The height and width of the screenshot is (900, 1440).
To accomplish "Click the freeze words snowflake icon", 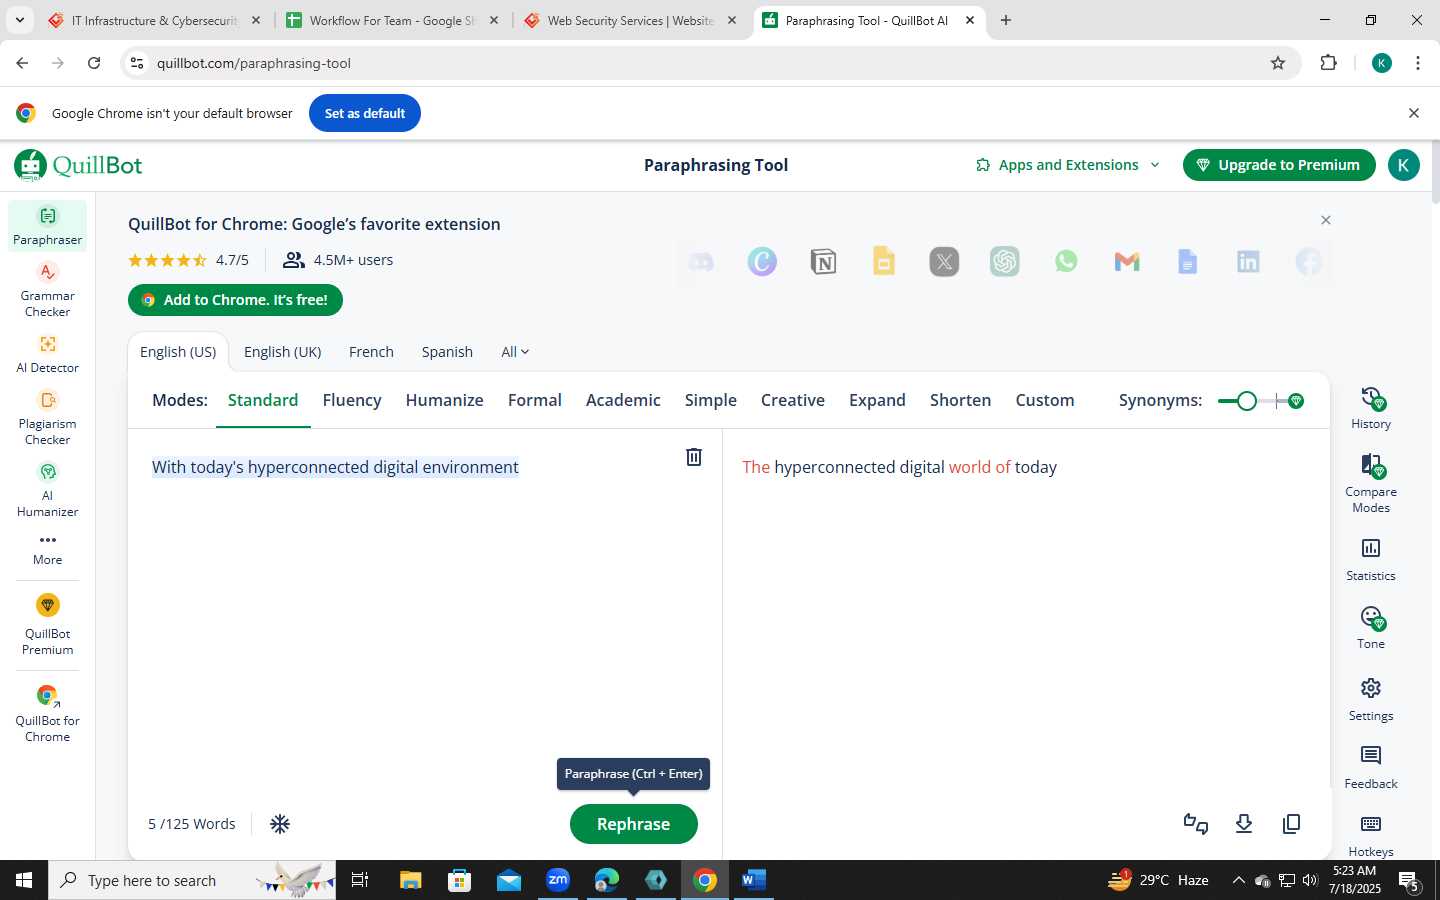I will [280, 824].
